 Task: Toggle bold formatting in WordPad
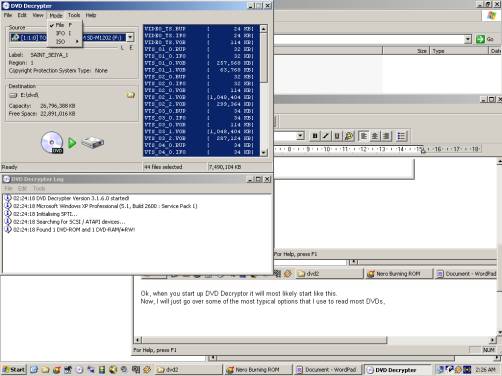pyautogui.click(x=315, y=136)
